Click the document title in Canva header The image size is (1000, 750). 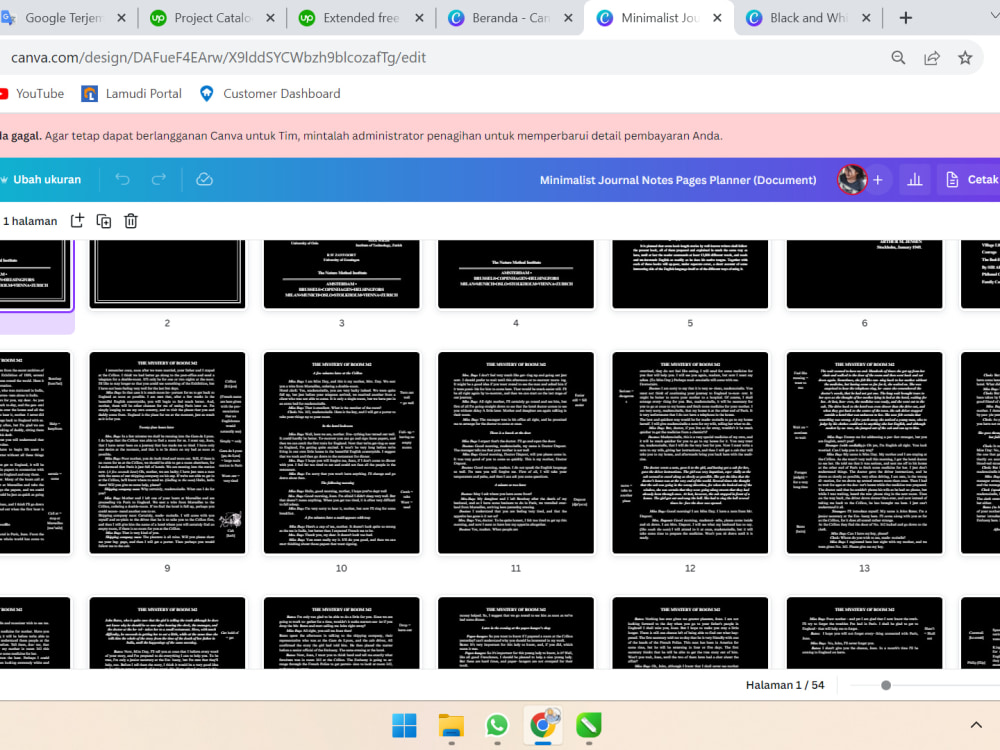tap(677, 180)
